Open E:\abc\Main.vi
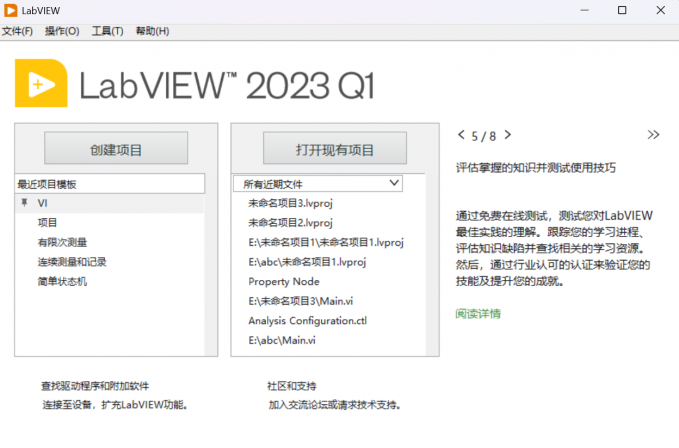This screenshot has width=679, height=448. 282,340
